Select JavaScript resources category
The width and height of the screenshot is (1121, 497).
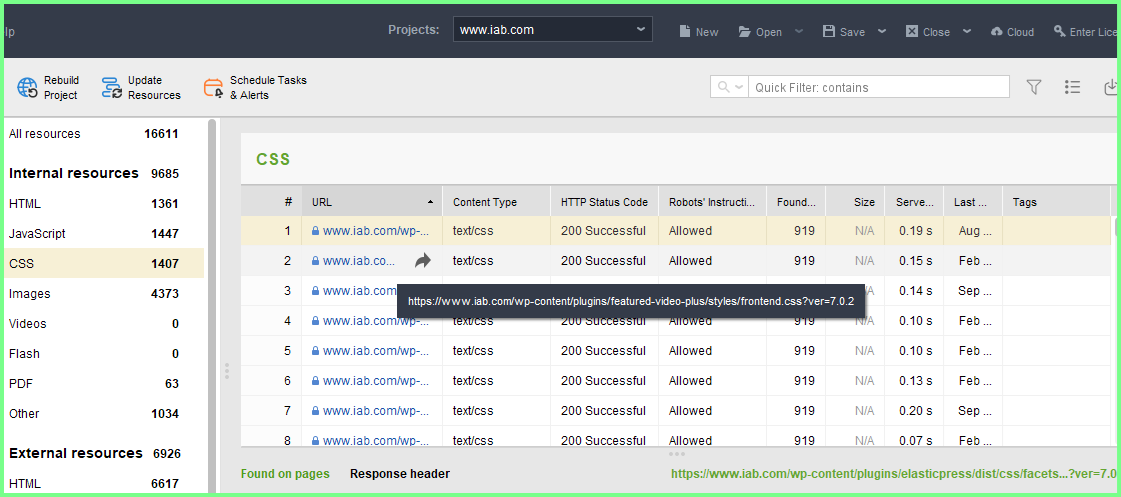[104, 234]
